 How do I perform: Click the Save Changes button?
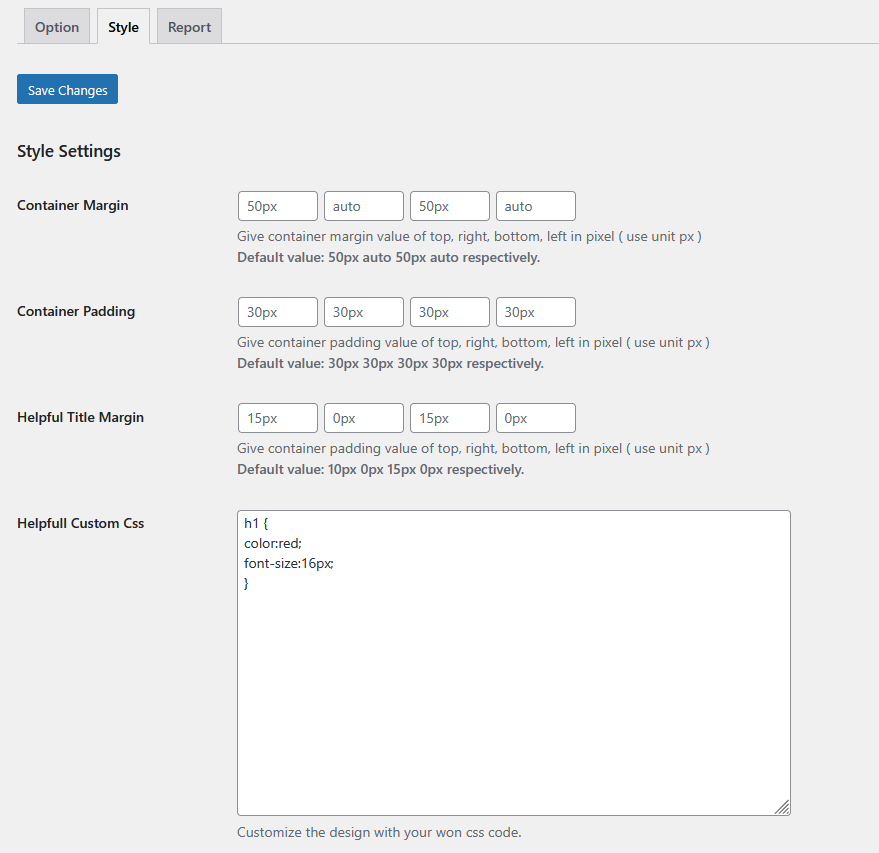click(x=68, y=90)
